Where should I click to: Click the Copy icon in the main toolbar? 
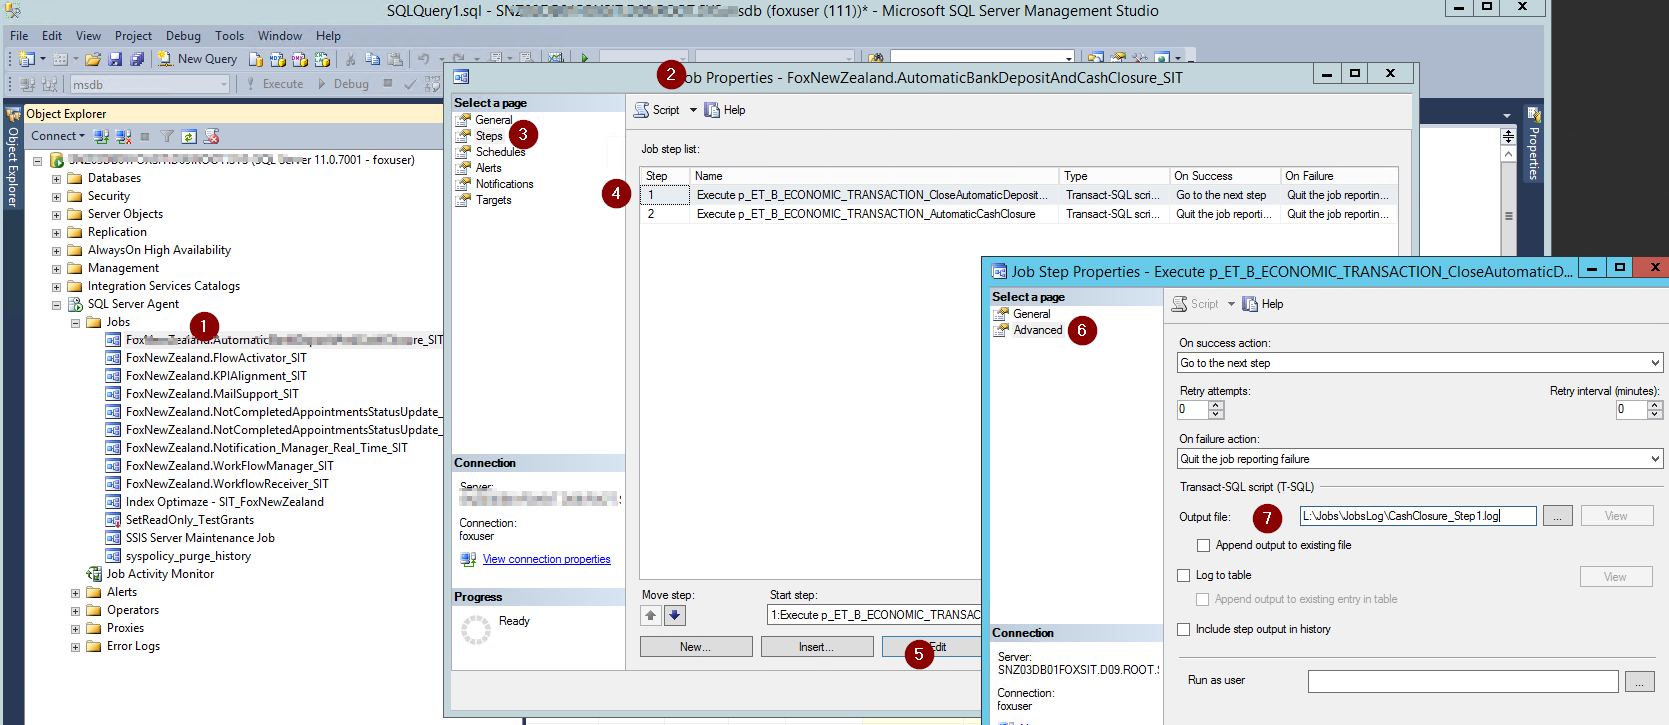(372, 59)
